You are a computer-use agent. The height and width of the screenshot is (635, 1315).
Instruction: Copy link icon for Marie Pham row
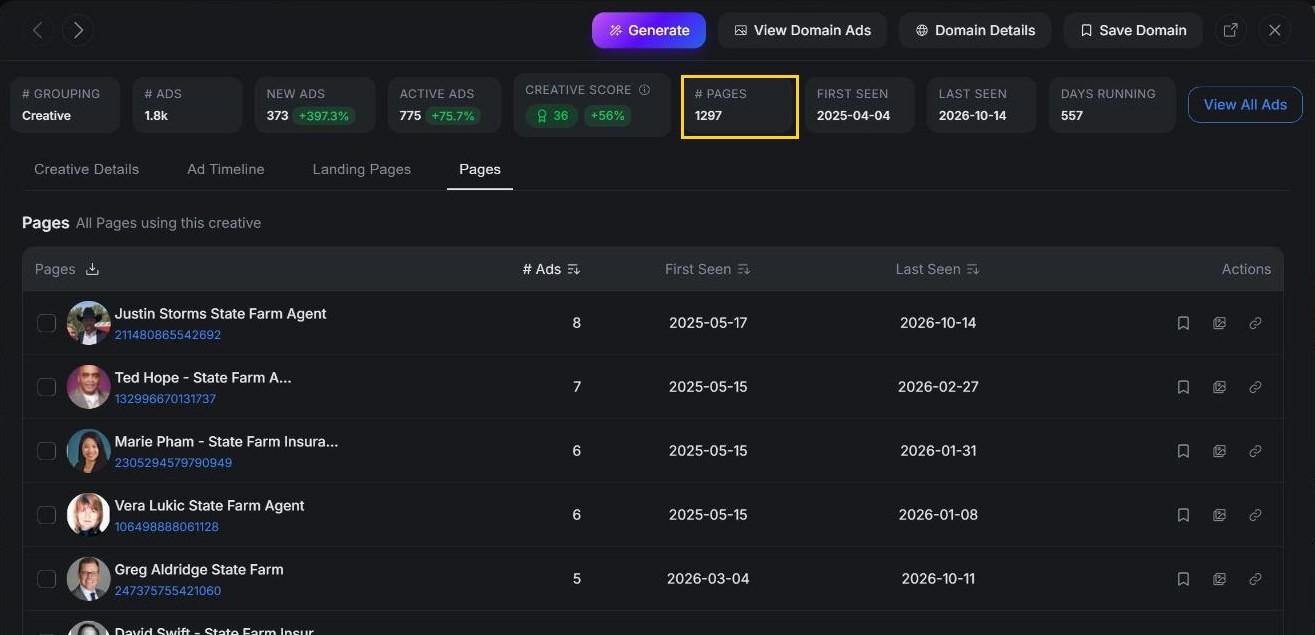coord(1255,451)
